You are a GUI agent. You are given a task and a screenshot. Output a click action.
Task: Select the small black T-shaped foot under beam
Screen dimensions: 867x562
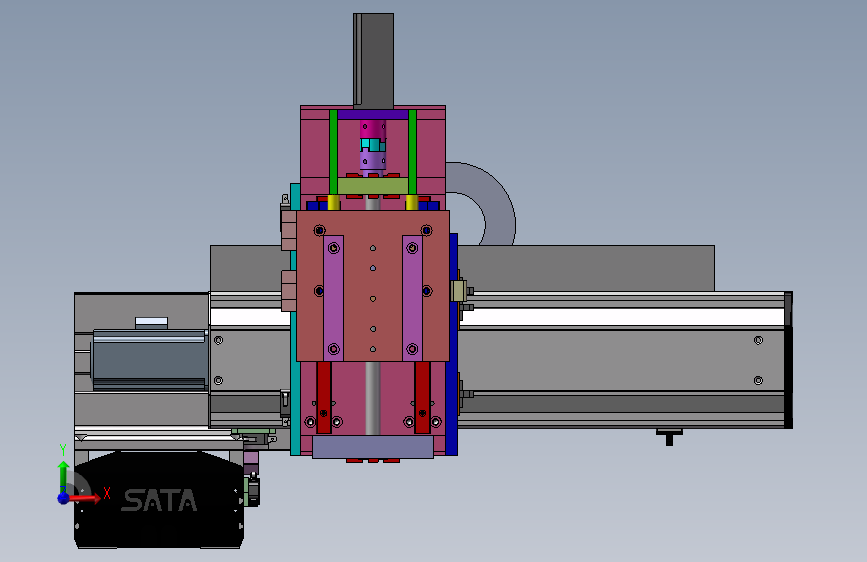[x=669, y=437]
